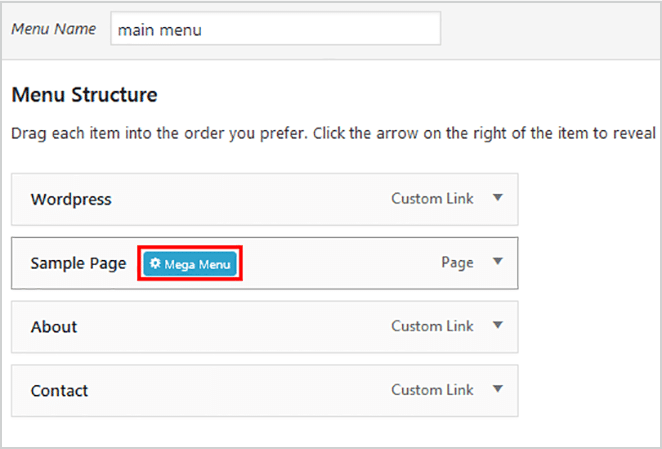Click the Page type label on Sample Page

457,263
